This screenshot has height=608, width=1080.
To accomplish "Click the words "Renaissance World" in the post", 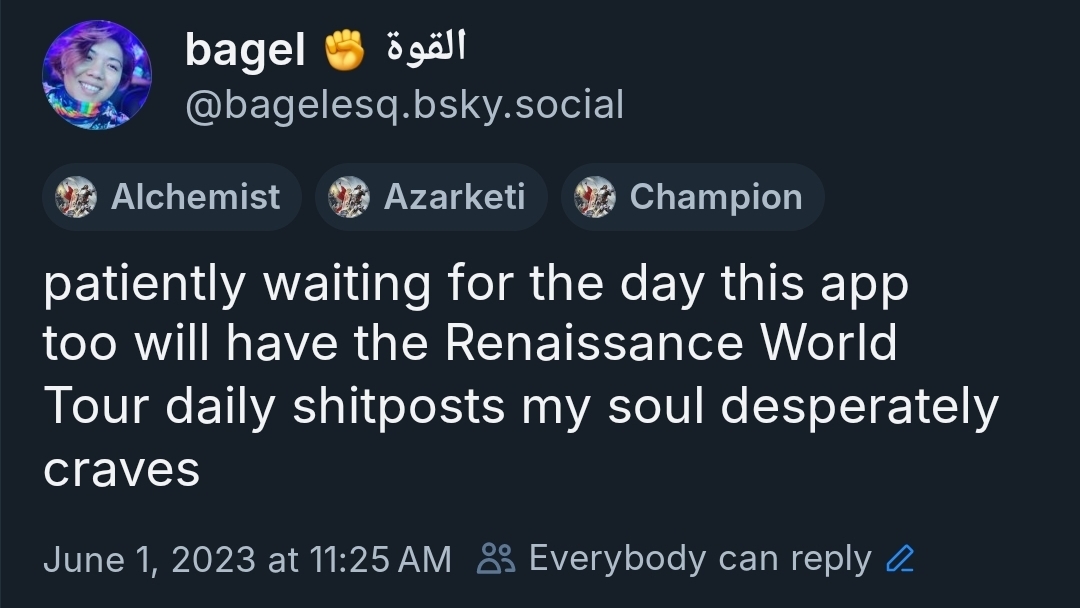I will pos(670,344).
